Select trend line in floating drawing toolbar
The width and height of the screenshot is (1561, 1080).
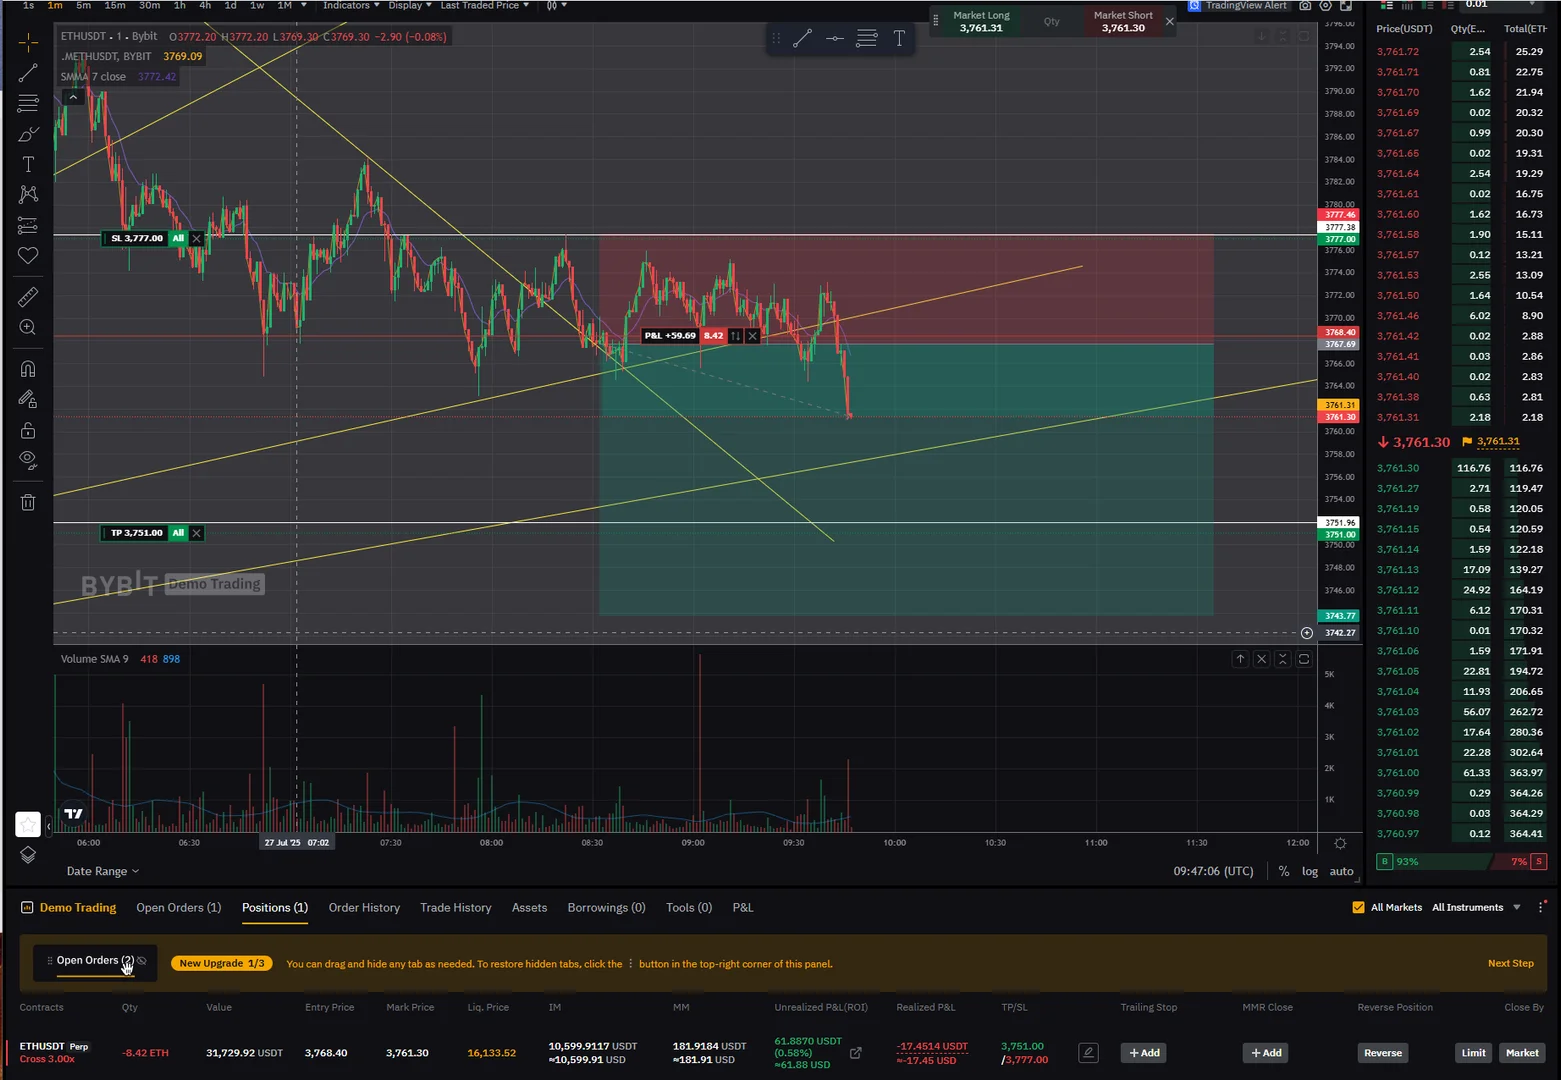(x=802, y=39)
